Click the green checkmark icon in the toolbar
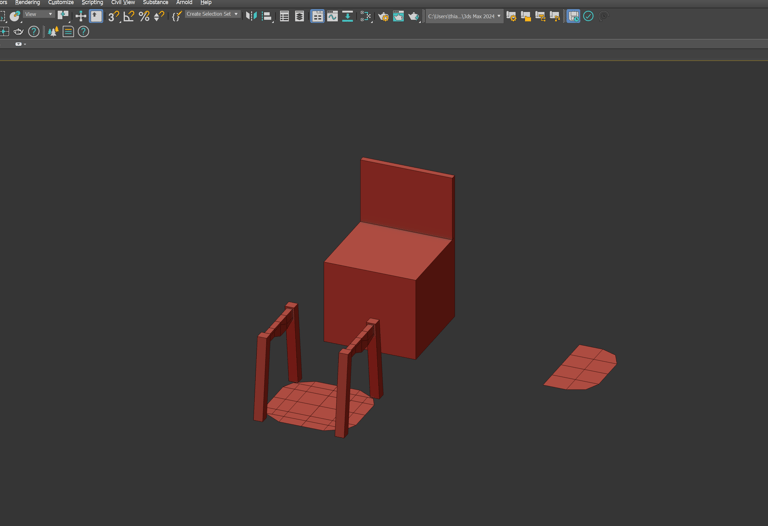 tap(588, 16)
